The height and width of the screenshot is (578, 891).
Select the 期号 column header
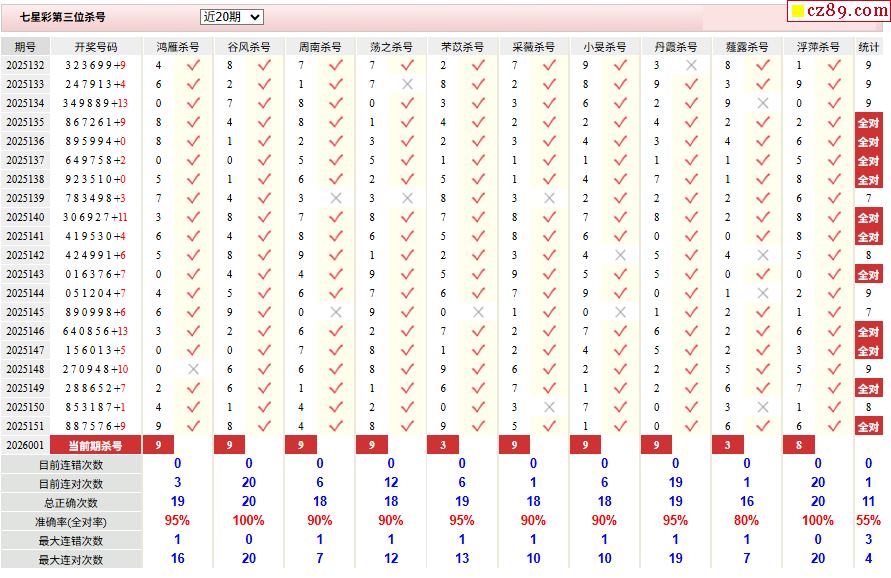point(25,47)
